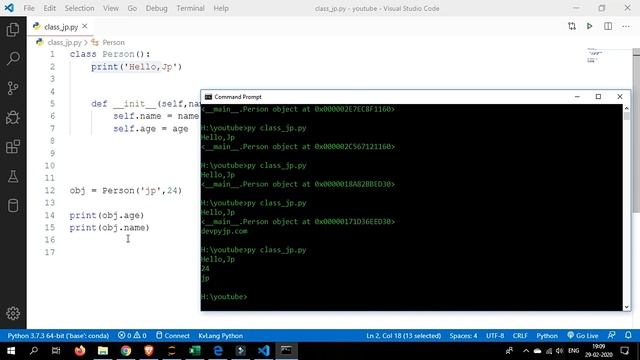Click the compare changes icon in editor toolbar
The width and height of the screenshot is (640, 360).
572,26
